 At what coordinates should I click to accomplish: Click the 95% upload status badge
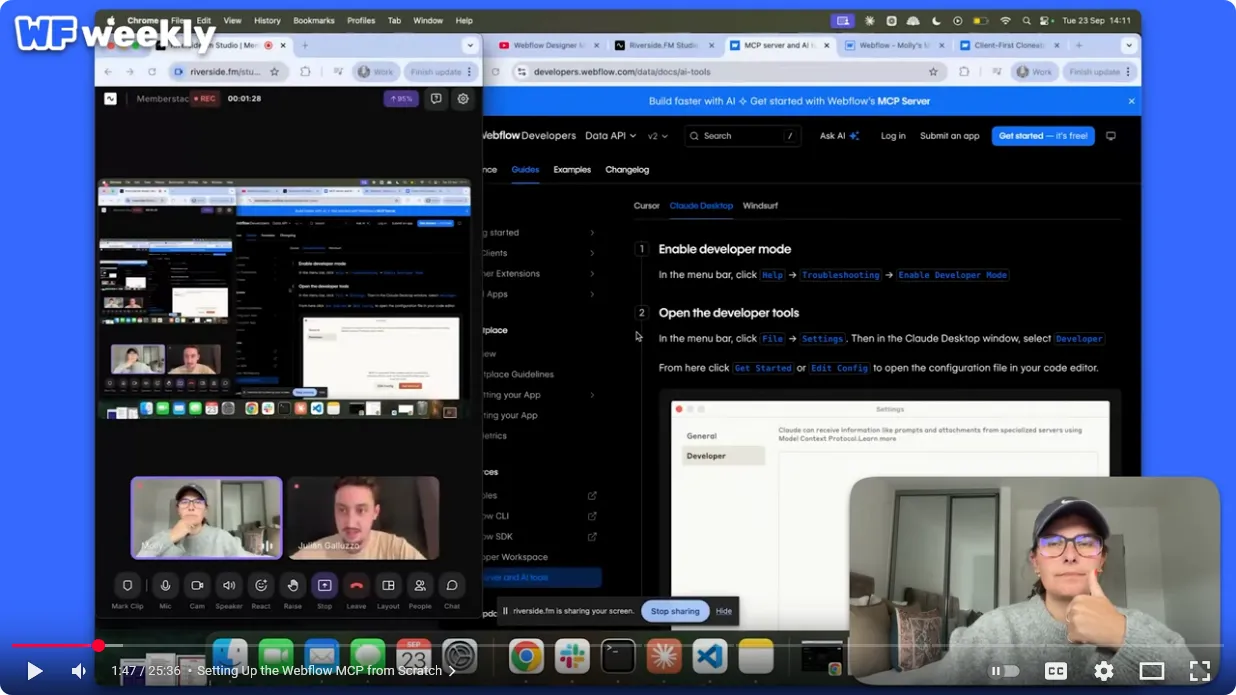click(x=400, y=99)
